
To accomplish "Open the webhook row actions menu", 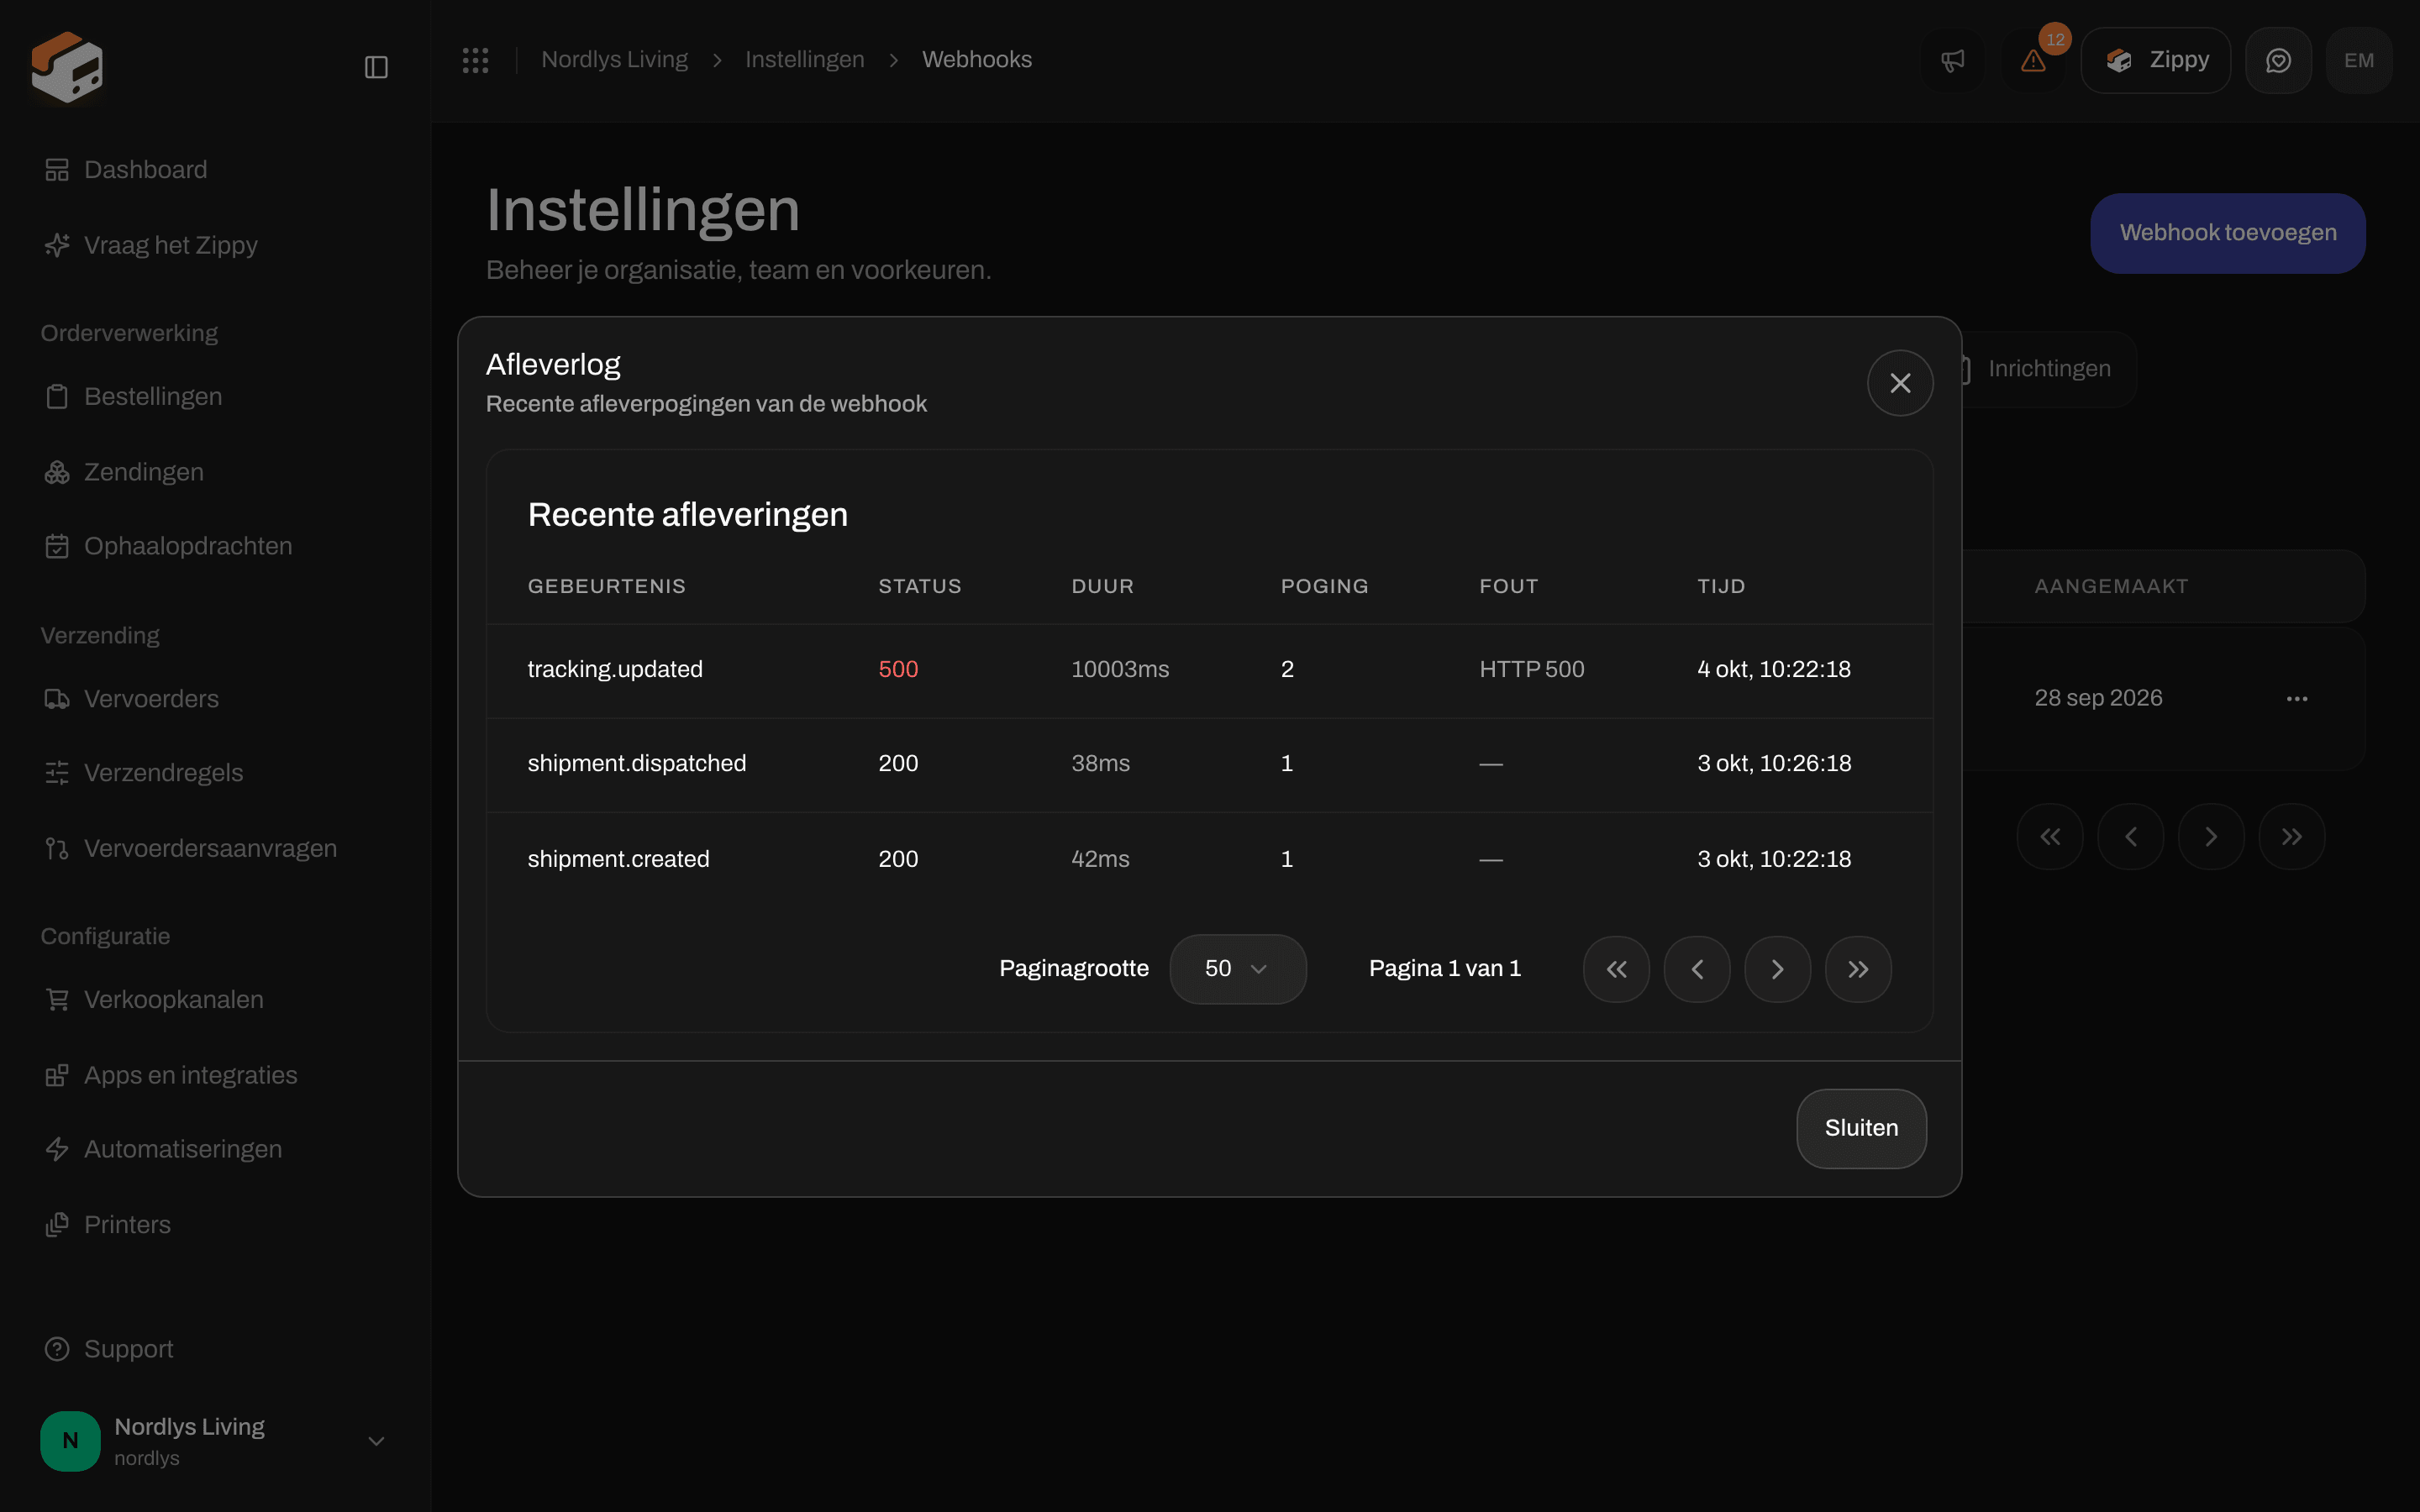I will coord(2297,698).
